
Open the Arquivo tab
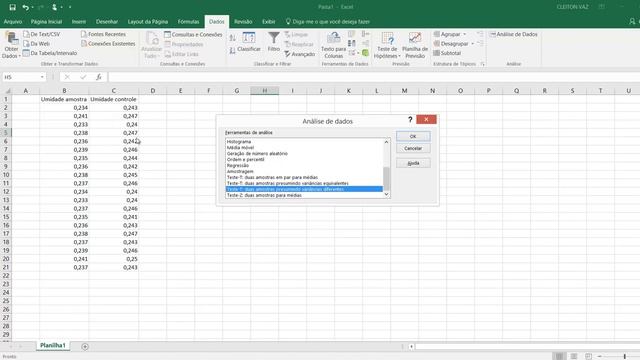[x=13, y=22]
